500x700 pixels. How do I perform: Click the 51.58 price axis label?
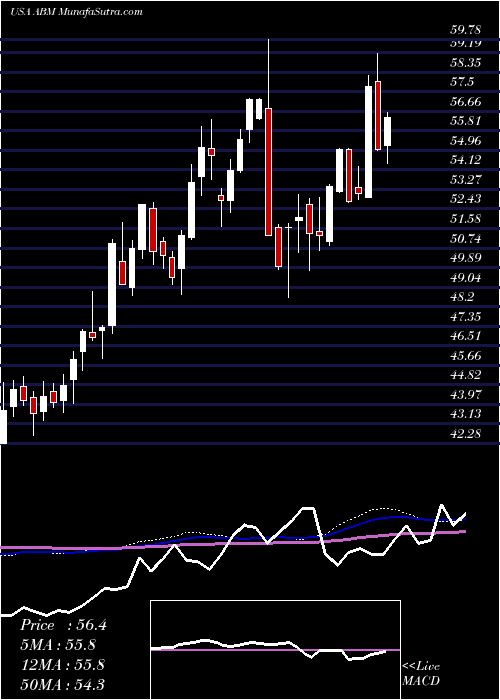pos(466,218)
